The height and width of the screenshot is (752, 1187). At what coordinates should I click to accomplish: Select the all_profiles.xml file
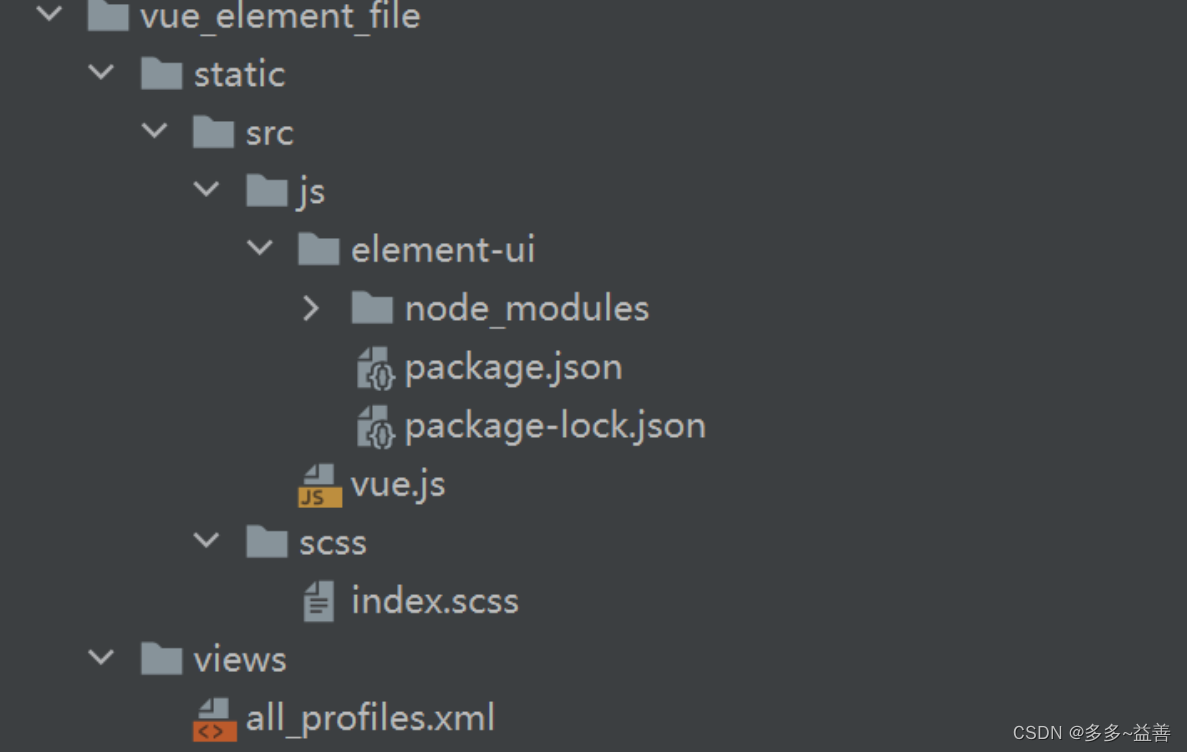tap(370, 717)
